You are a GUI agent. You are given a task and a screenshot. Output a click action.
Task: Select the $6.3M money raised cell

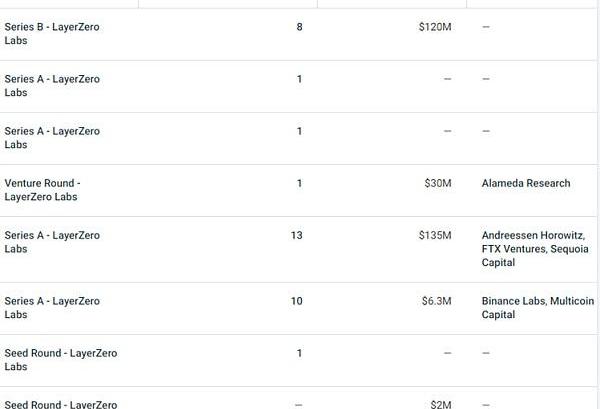pos(435,301)
